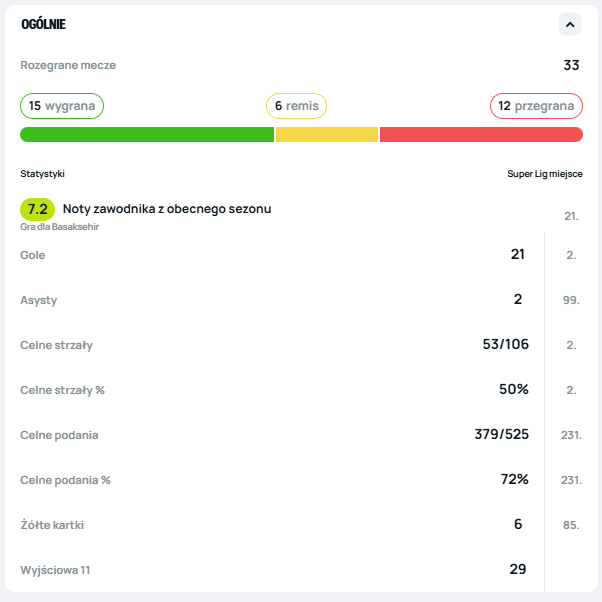Click the Statystyki column header
Image resolution: width=602 pixels, height=602 pixels.
click(43, 174)
